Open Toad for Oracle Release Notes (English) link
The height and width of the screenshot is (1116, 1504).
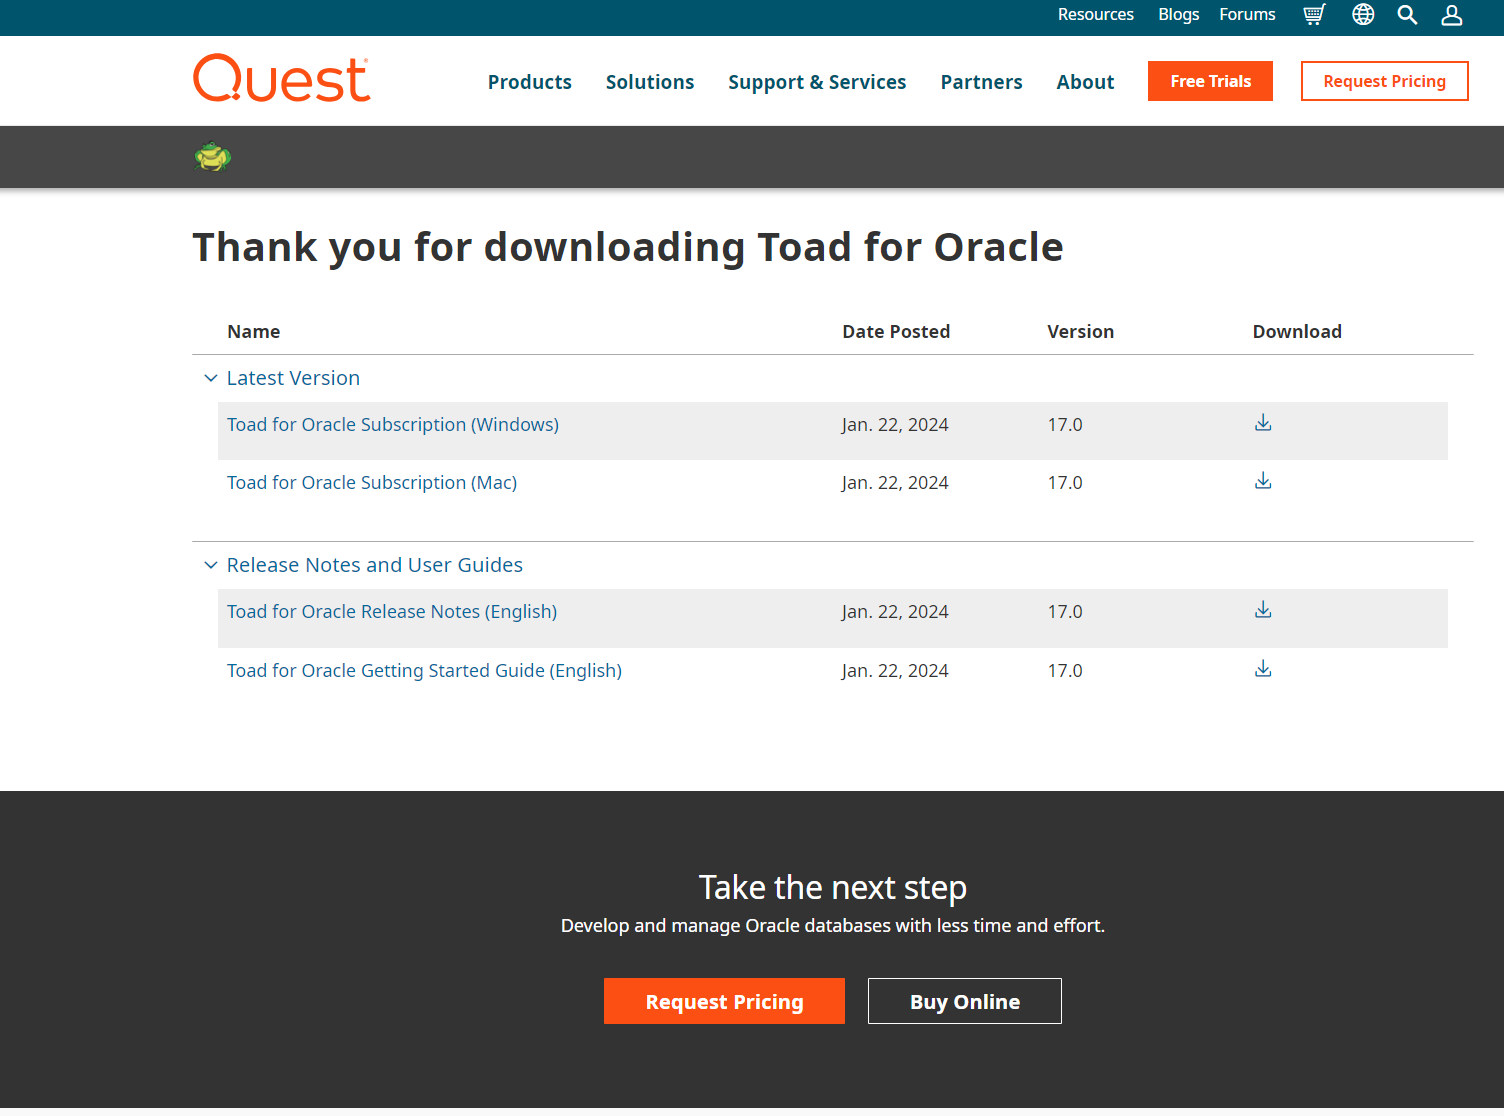coord(392,611)
